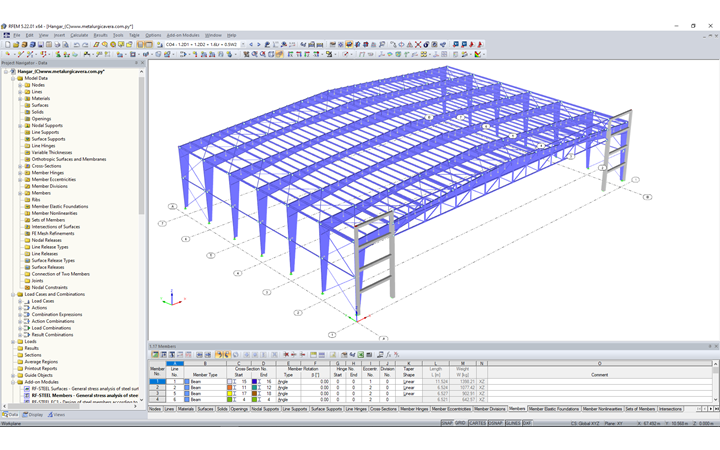
Task: Open the Calculate menu
Action: pos(79,35)
